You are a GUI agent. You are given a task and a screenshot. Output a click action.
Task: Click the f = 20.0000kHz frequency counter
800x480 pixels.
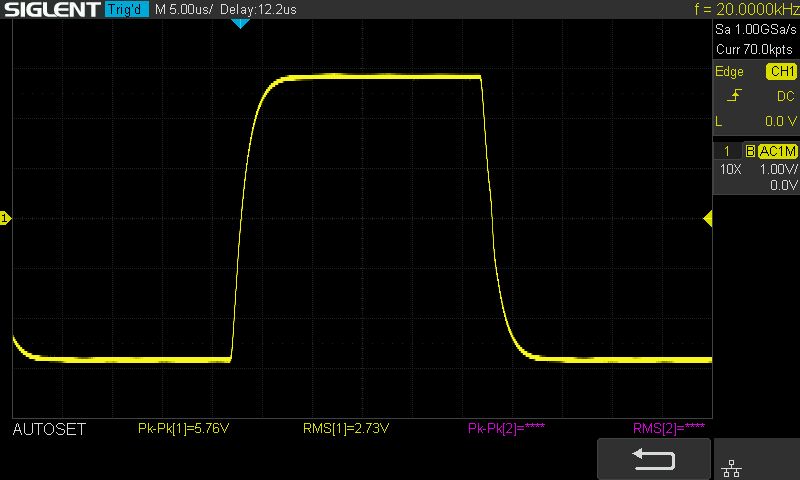[x=746, y=9]
